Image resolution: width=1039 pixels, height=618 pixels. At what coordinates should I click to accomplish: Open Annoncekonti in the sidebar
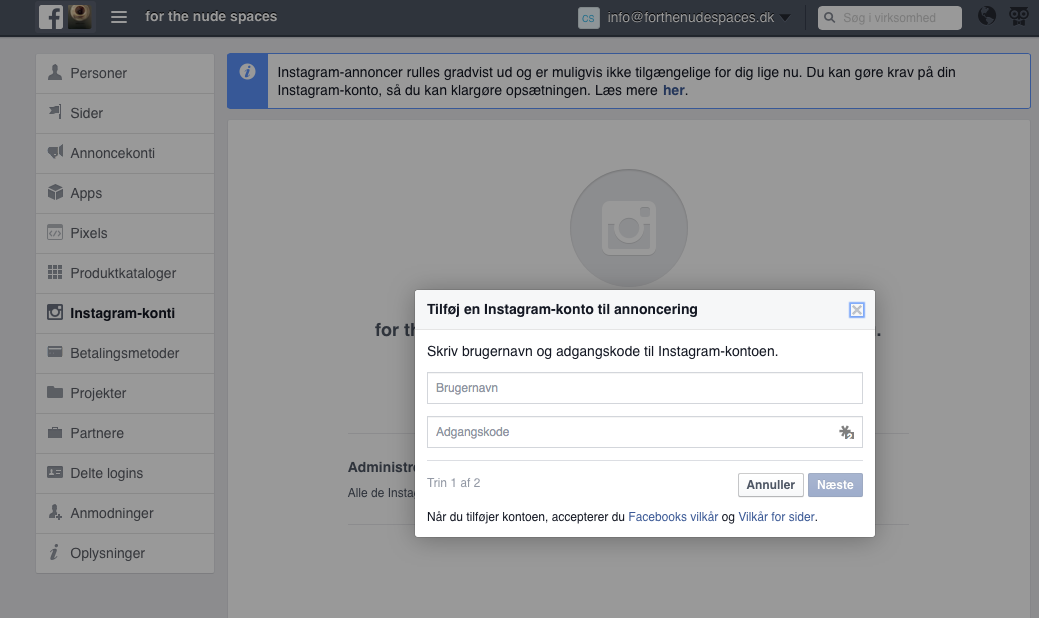pos(125,154)
